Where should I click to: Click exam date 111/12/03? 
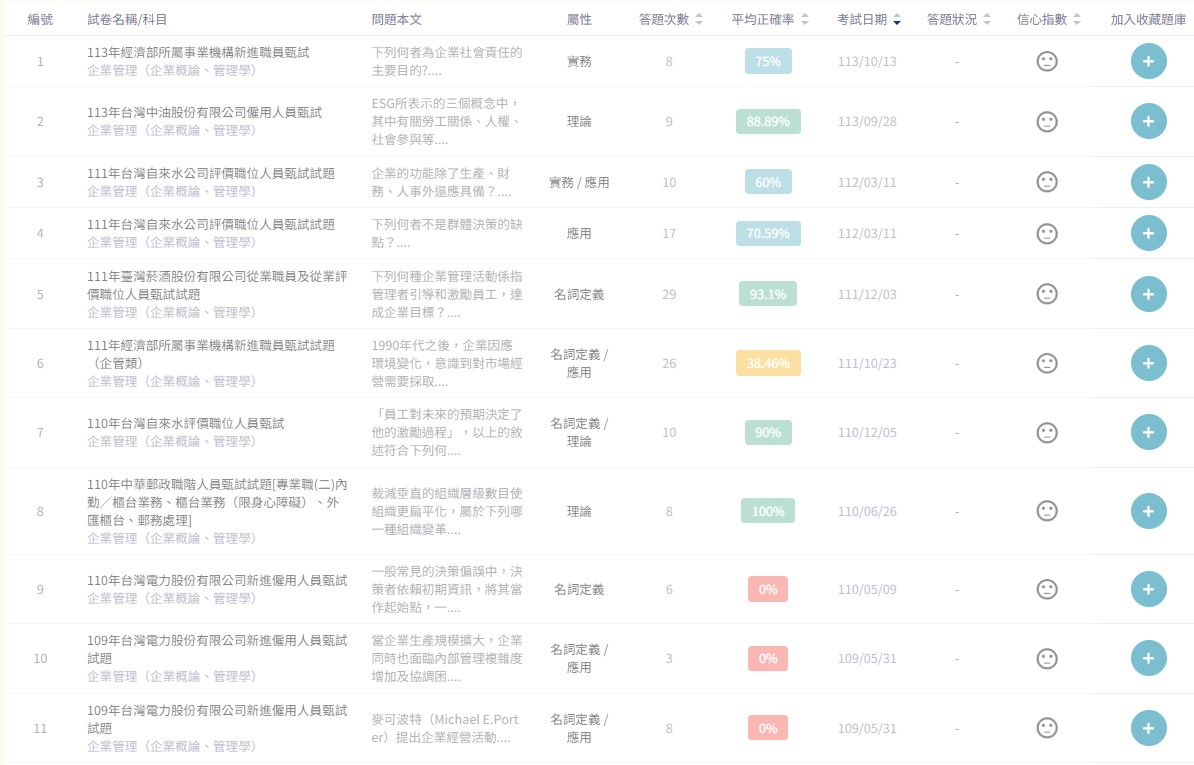click(x=867, y=295)
